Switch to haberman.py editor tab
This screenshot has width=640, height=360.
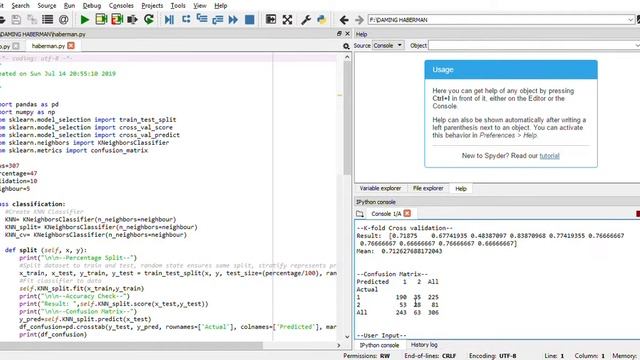click(x=48, y=46)
